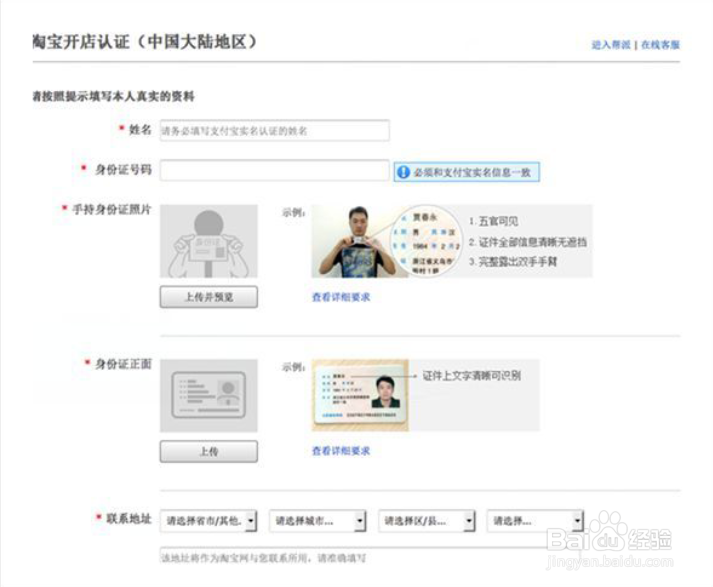Image resolution: width=713 pixels, height=587 pixels.
Task: Click the hand-held ID photo placeholder thumbnail
Action: [x=209, y=241]
